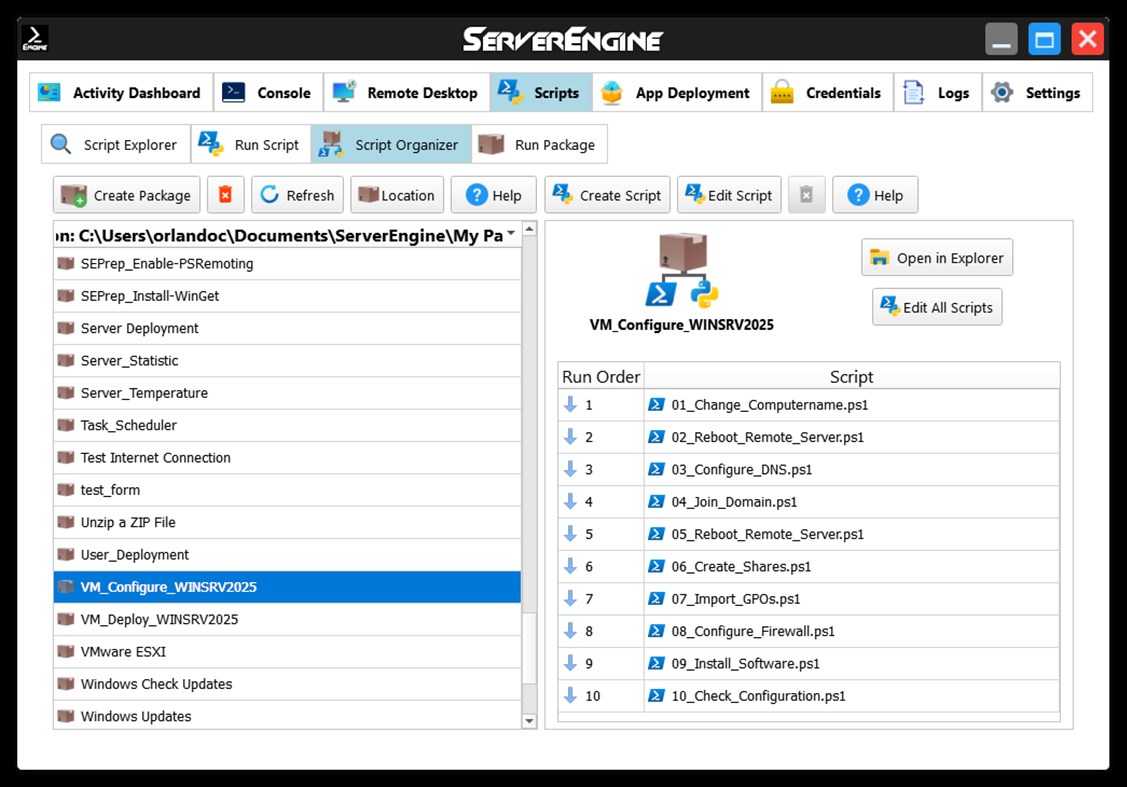Switch to the Run Package tab
Image resolution: width=1127 pixels, height=787 pixels.
click(x=539, y=143)
